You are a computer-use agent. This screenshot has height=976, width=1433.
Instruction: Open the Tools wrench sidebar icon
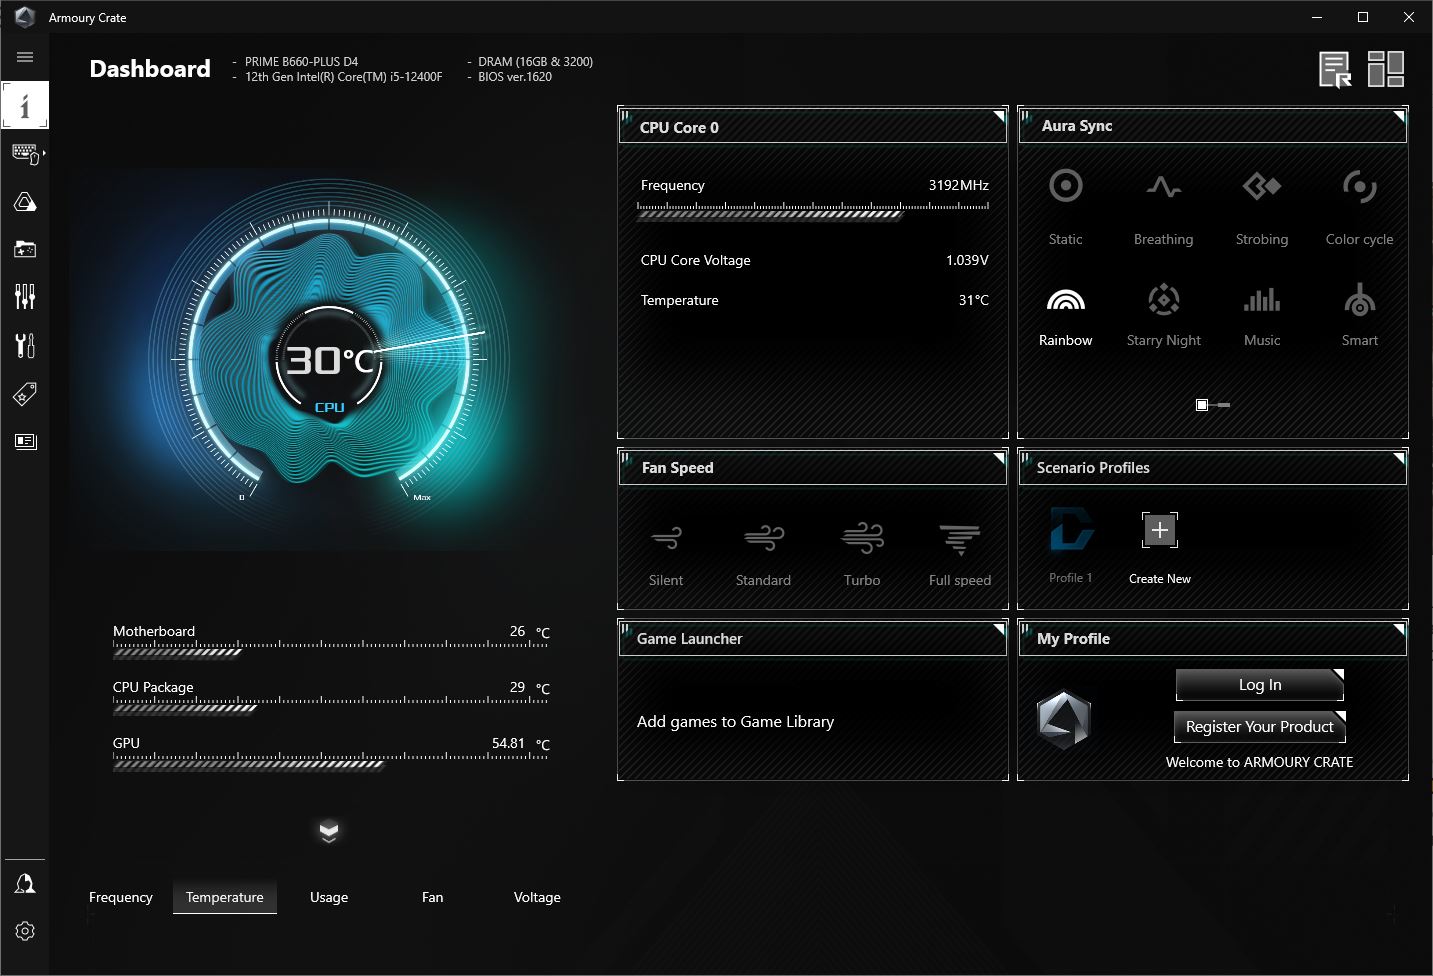[25, 345]
